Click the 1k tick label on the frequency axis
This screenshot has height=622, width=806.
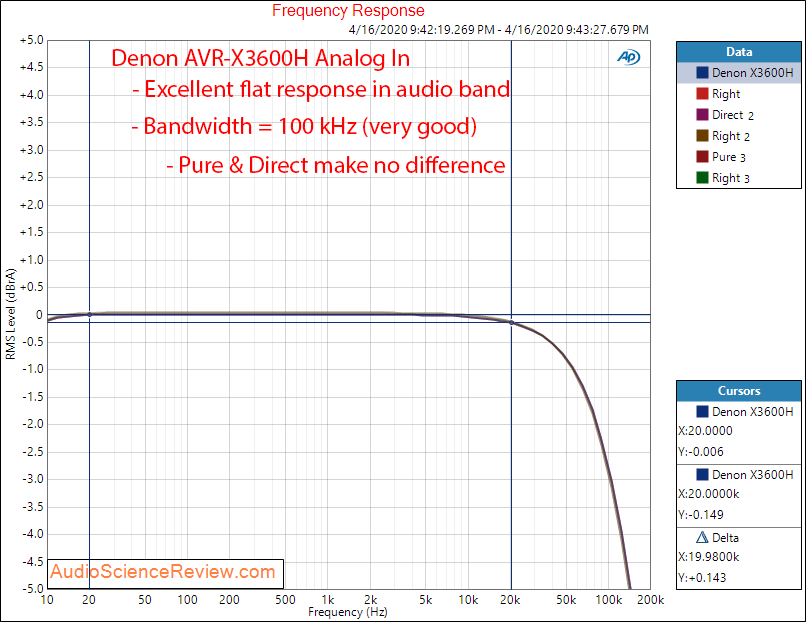(328, 600)
